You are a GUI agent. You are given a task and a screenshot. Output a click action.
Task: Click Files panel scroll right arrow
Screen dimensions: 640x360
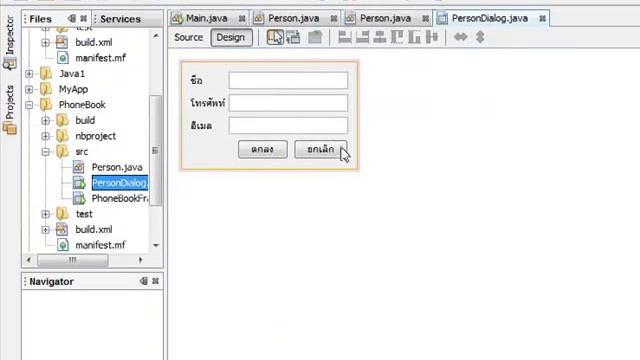coord(140,260)
